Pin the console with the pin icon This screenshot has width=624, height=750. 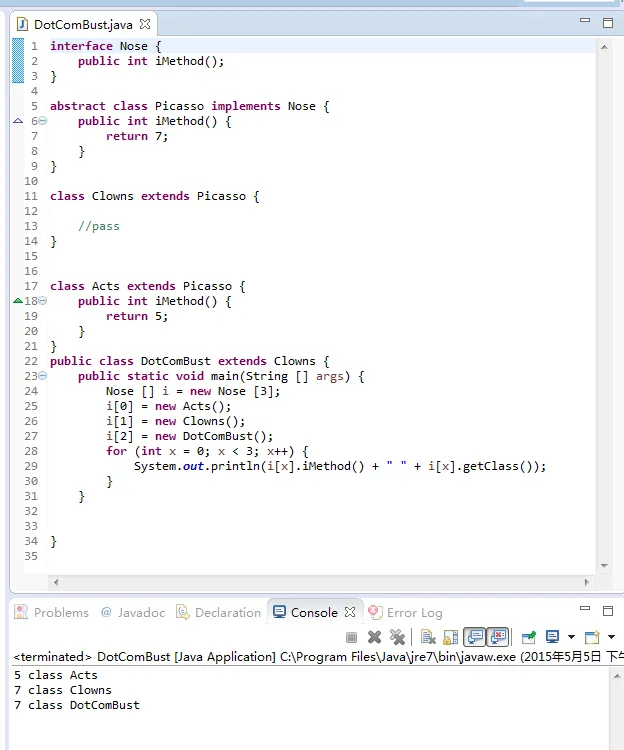528,637
